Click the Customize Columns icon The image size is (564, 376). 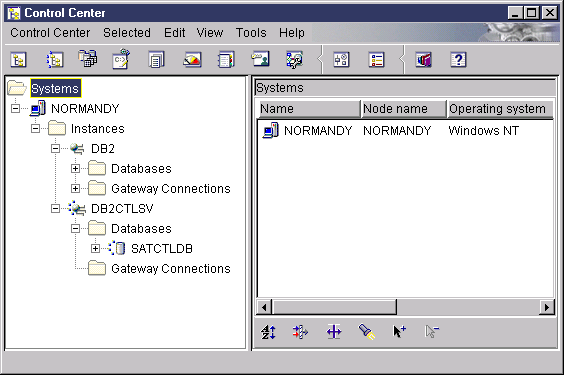(334, 332)
